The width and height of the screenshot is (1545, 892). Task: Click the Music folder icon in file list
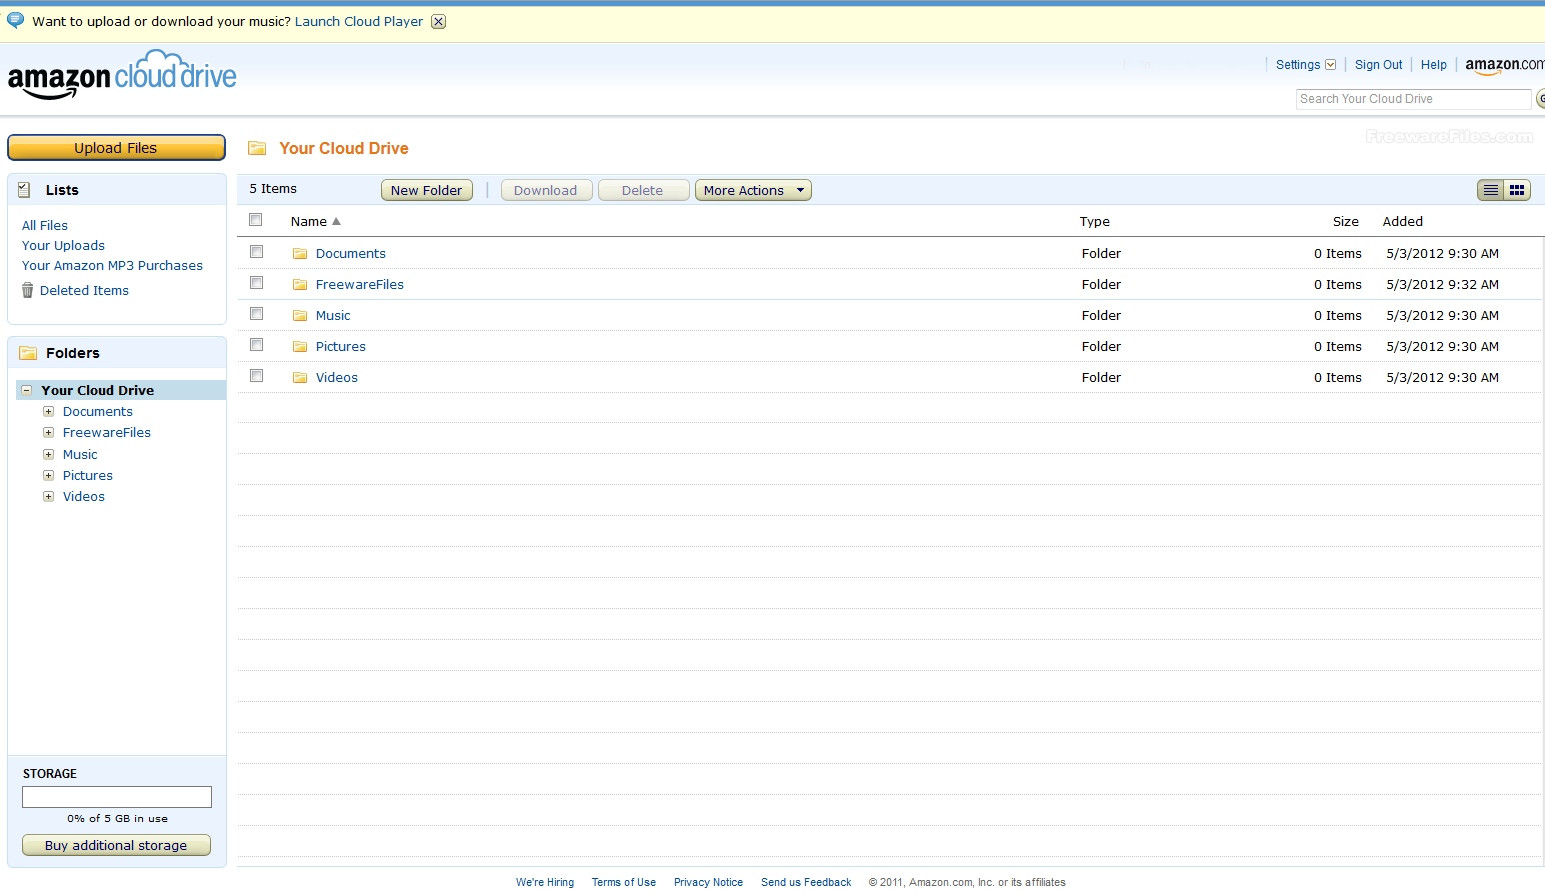click(x=300, y=316)
